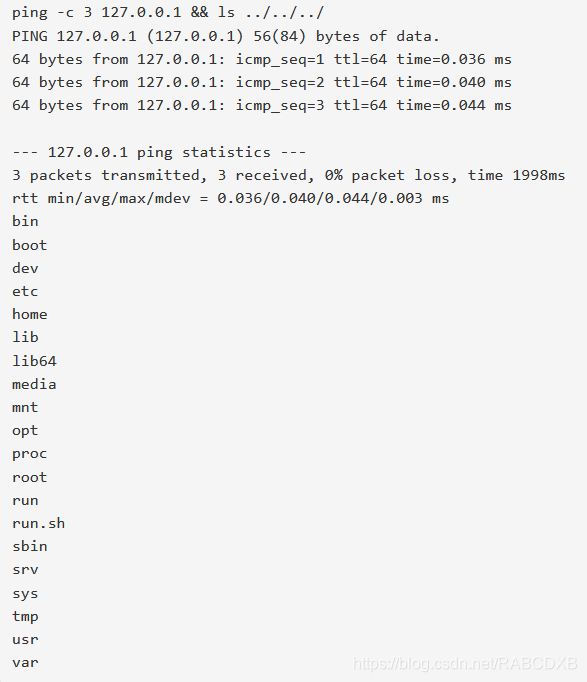The image size is (587, 682).
Task: Click the boot directory entry
Action: pos(30,245)
